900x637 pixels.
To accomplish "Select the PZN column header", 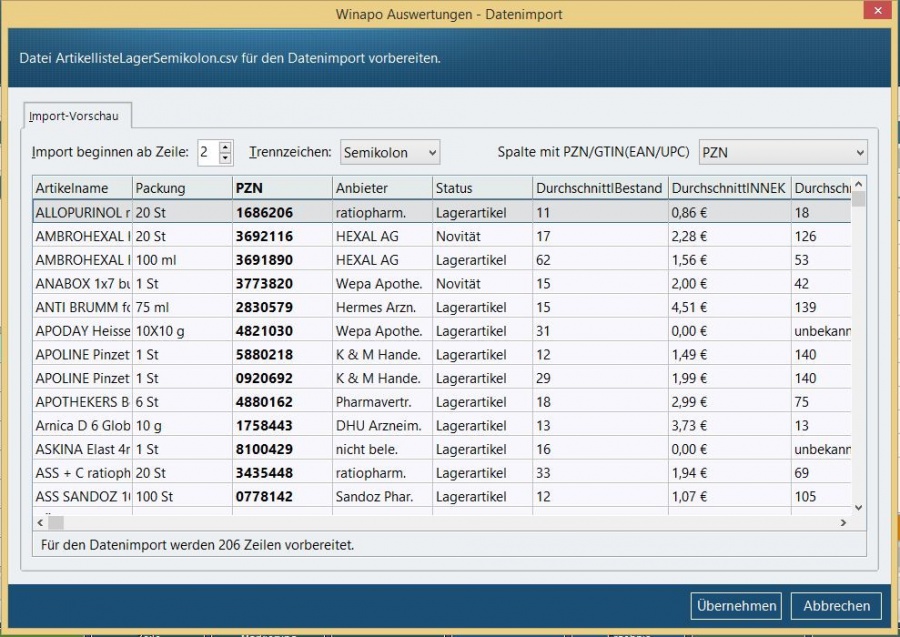I will (x=281, y=188).
